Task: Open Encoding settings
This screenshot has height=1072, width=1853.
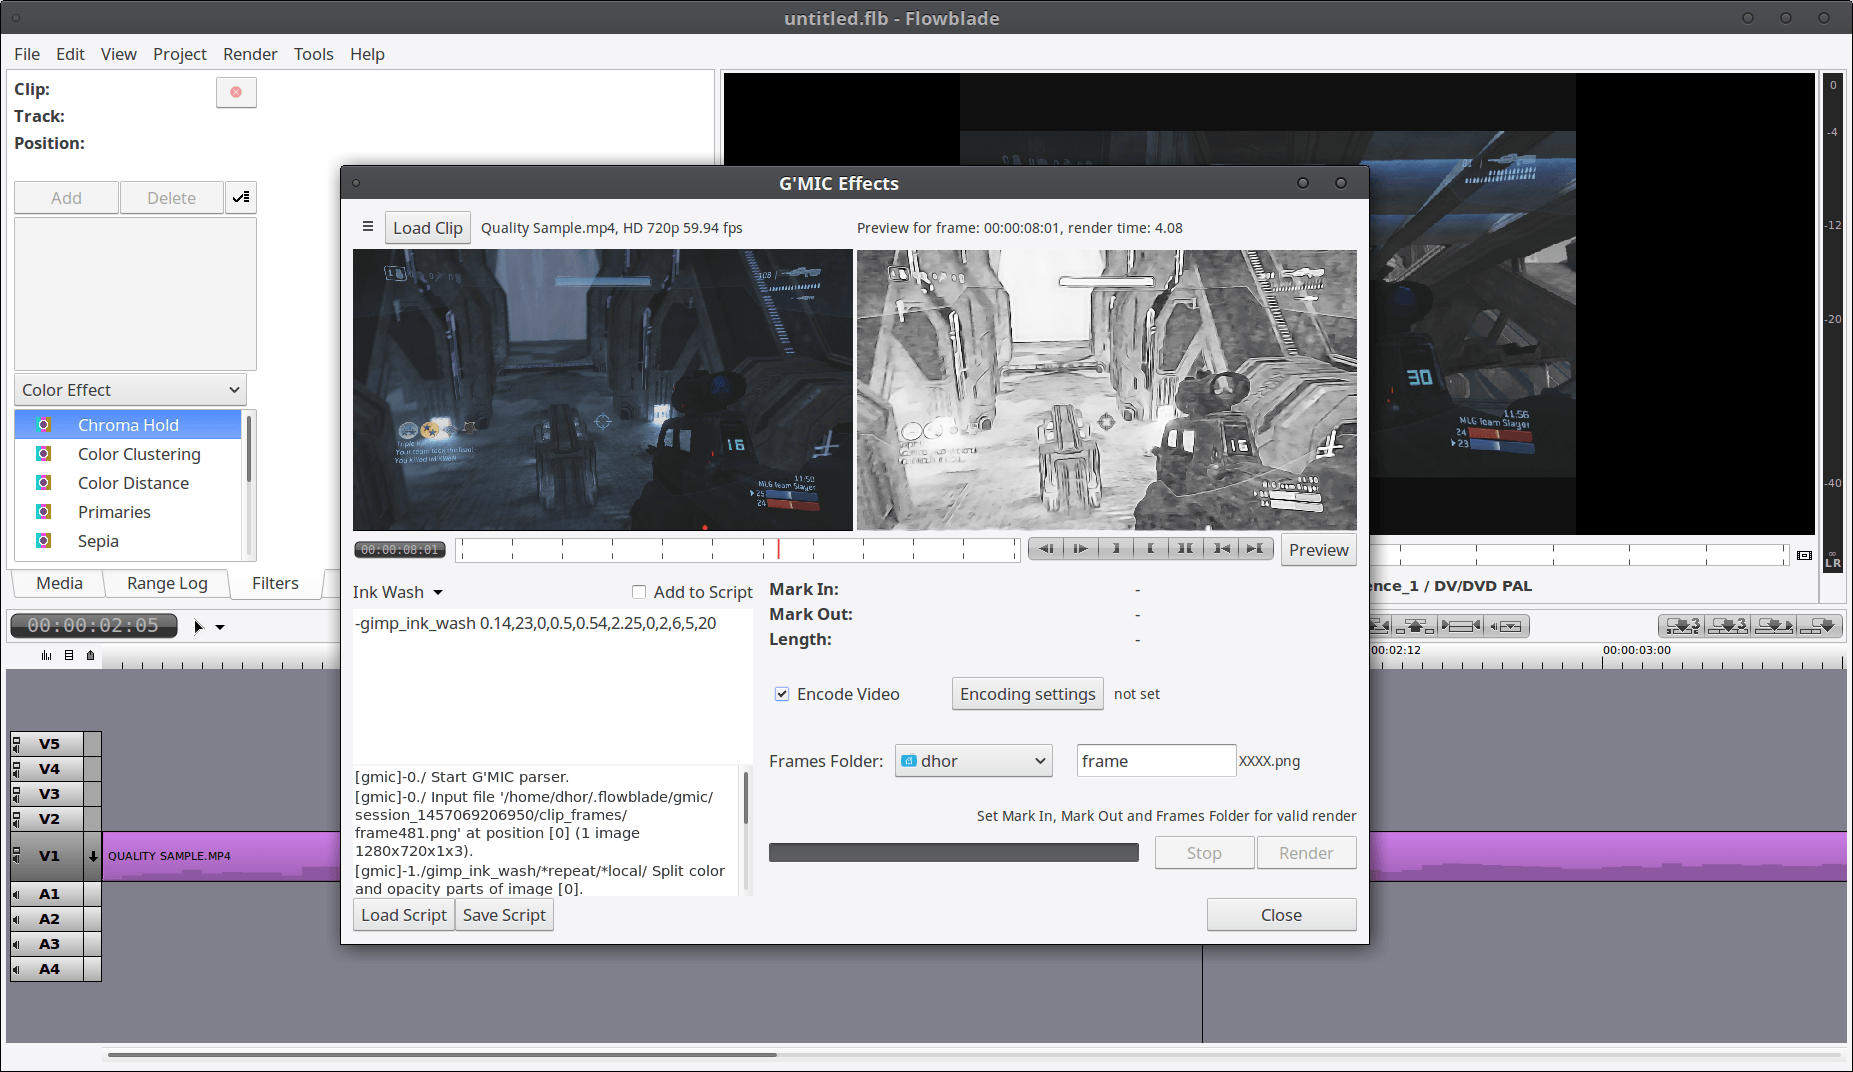Action: tap(1027, 694)
